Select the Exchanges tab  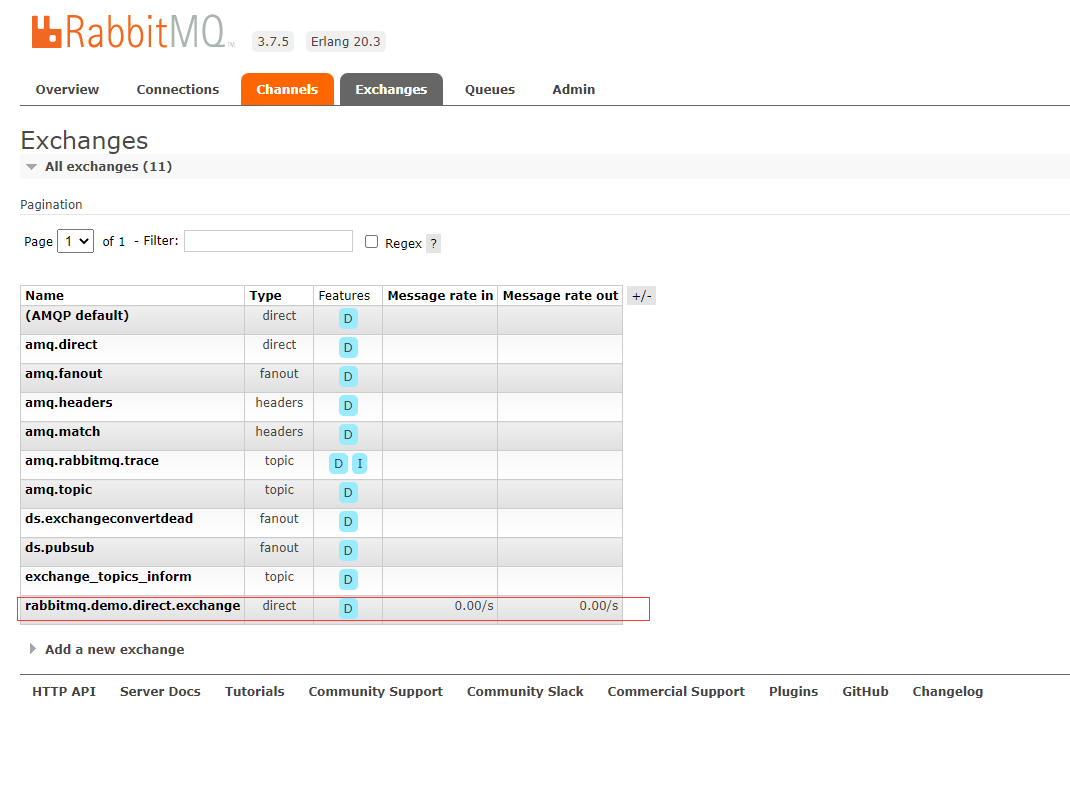391,89
